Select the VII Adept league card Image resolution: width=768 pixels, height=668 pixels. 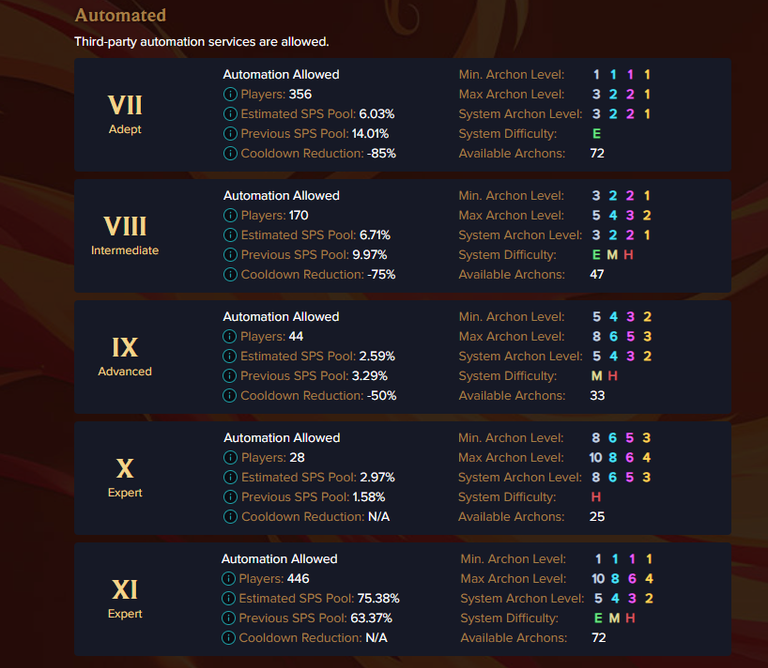125,114
